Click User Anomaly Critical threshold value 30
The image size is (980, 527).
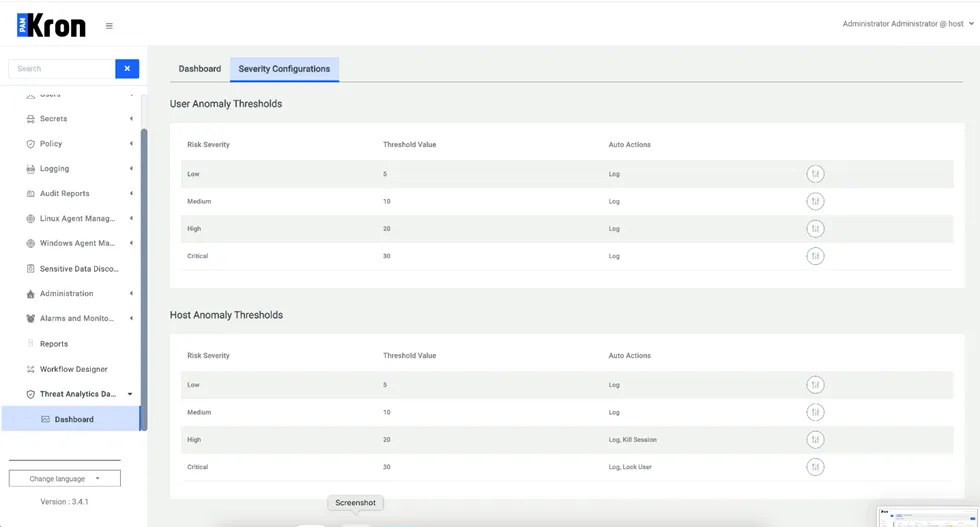(387, 256)
